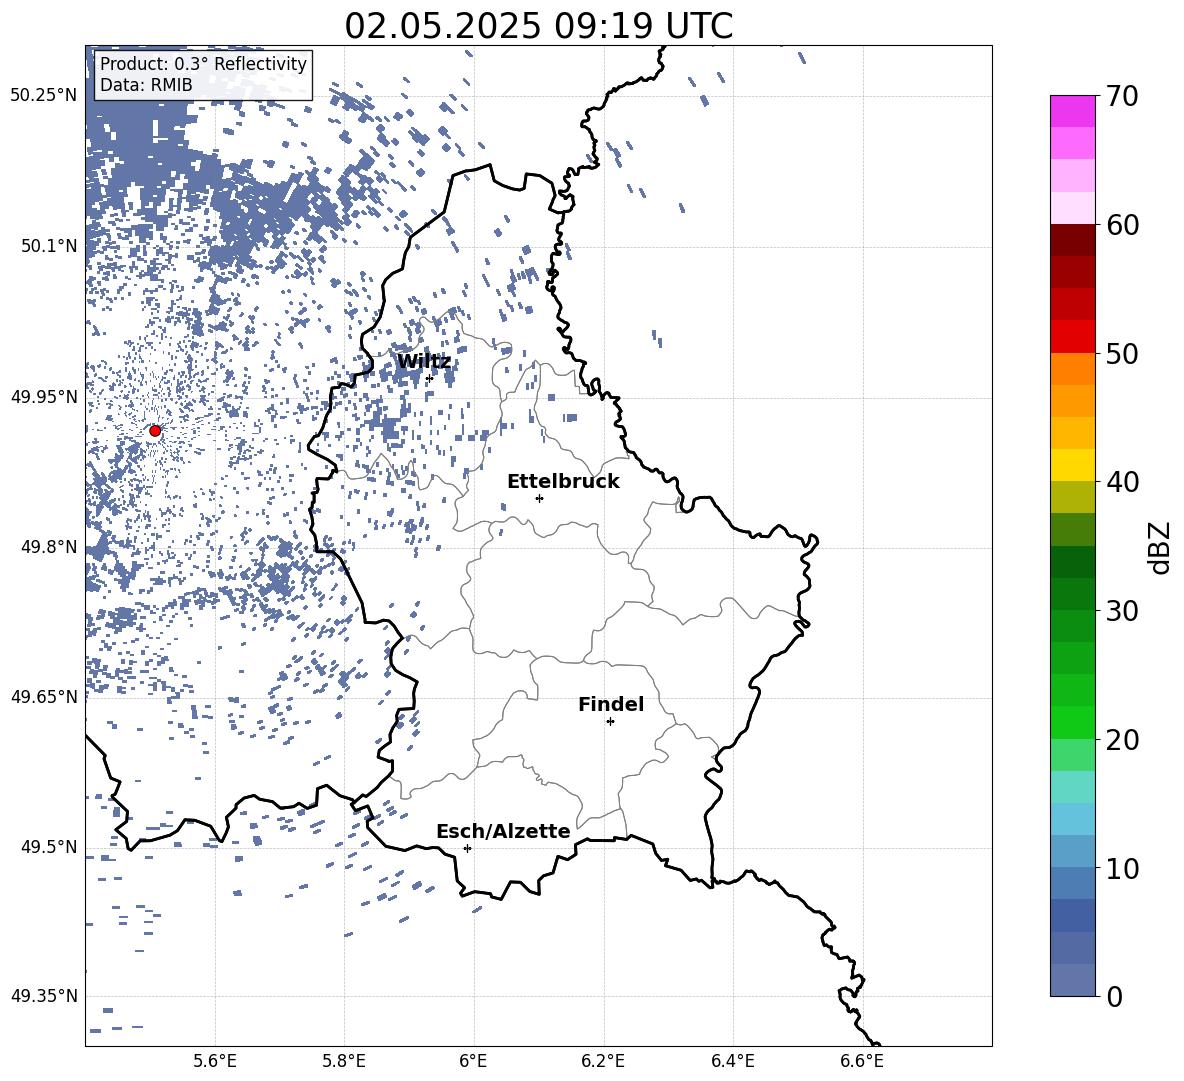Click the latitude label '49.65°N'

point(44,697)
